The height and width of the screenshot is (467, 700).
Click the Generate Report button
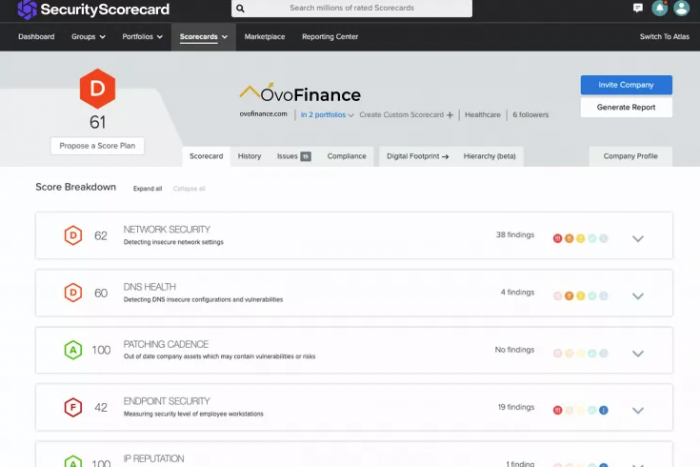(626, 107)
